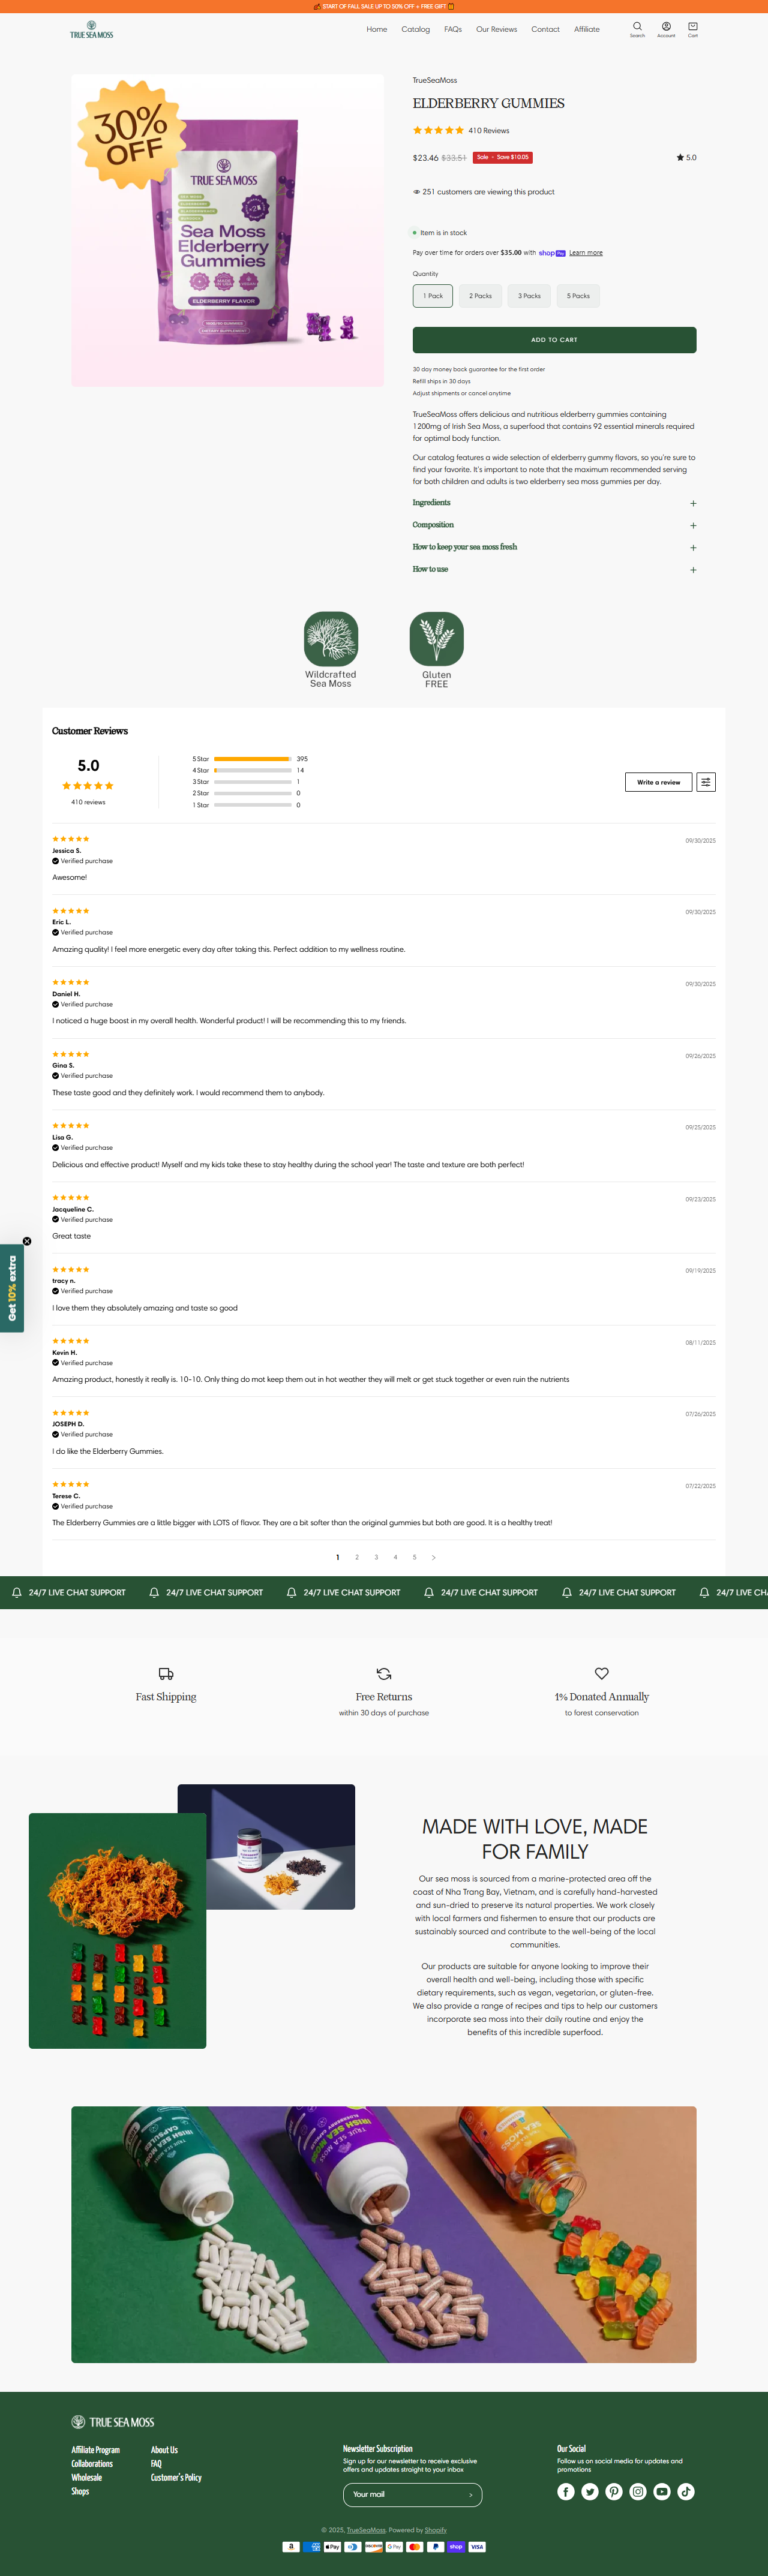The height and width of the screenshot is (2576, 768).
Task: Close the Get 10% extra popup
Action: pyautogui.click(x=27, y=1241)
